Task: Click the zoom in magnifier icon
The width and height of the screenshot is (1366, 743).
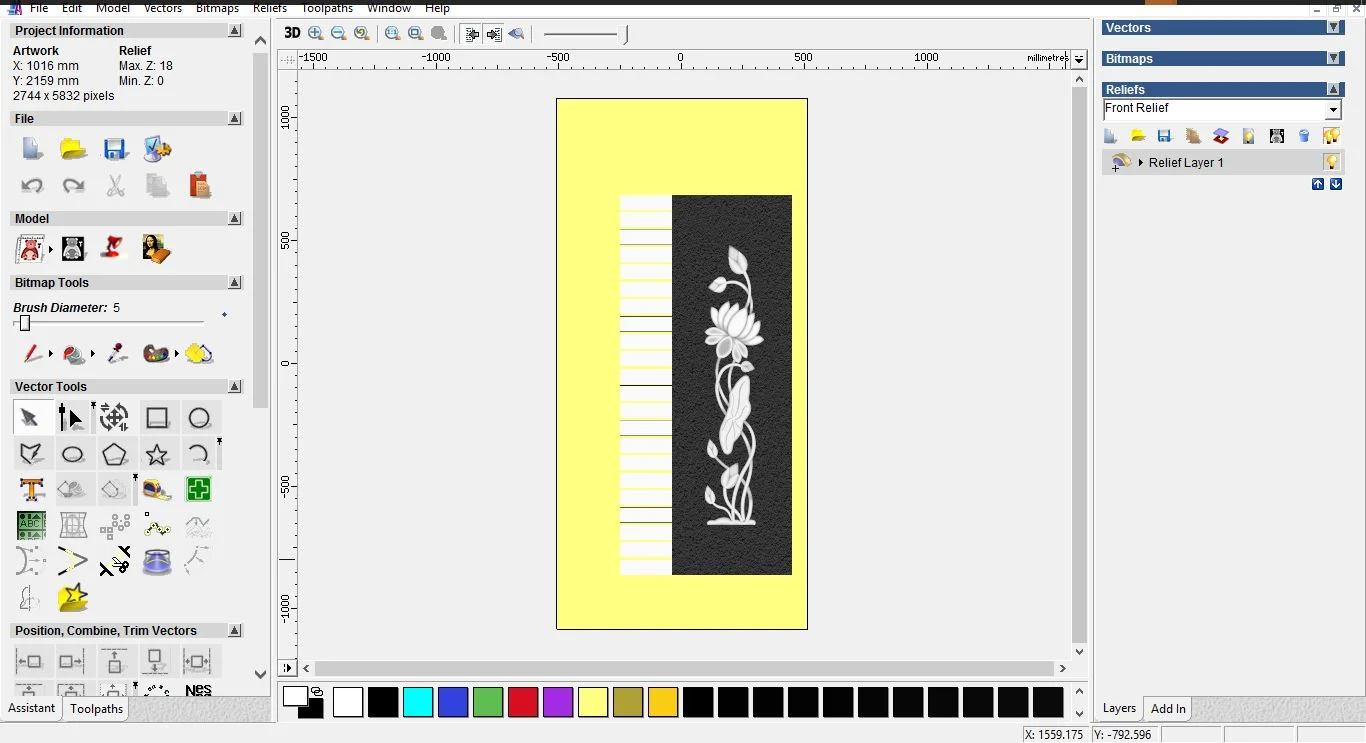Action: click(316, 33)
